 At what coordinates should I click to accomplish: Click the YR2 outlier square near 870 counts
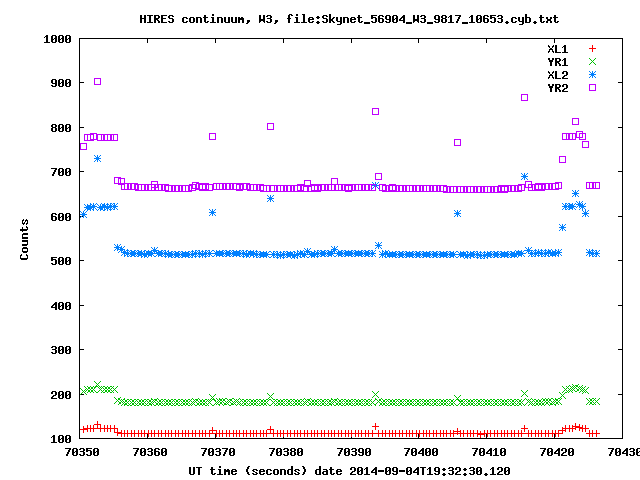pos(524,98)
